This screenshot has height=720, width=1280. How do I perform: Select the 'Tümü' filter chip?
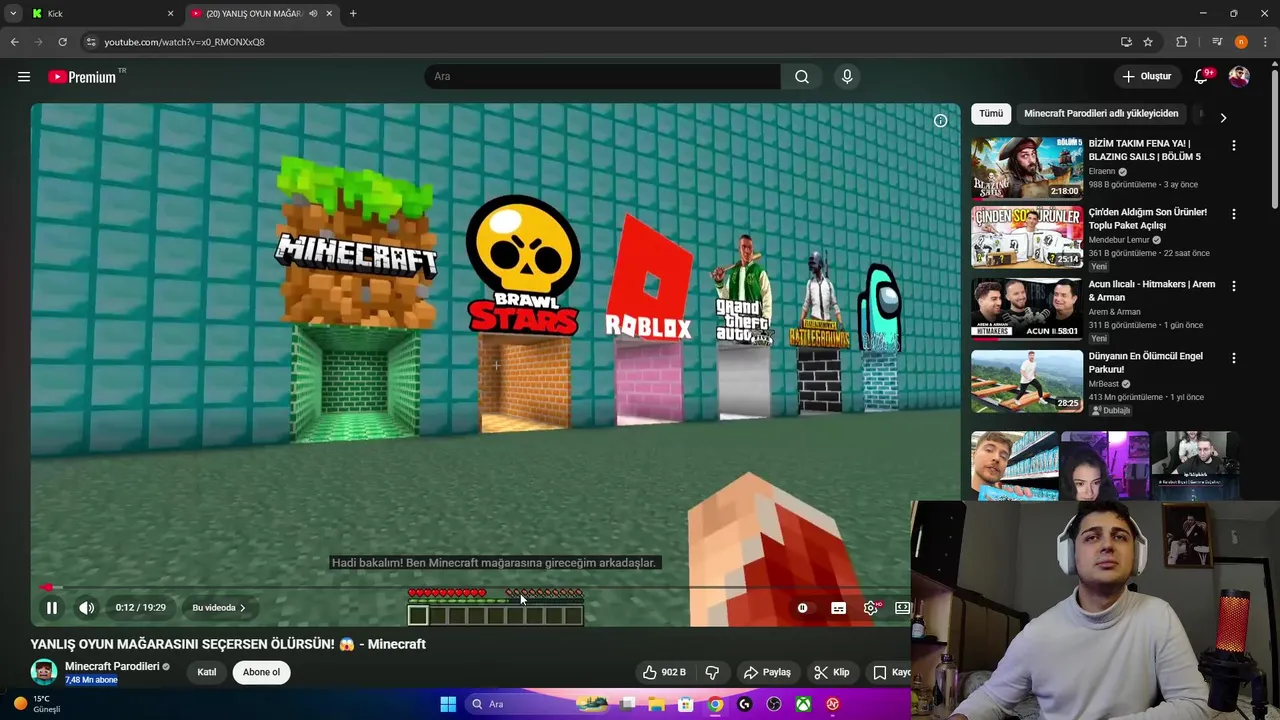click(991, 114)
